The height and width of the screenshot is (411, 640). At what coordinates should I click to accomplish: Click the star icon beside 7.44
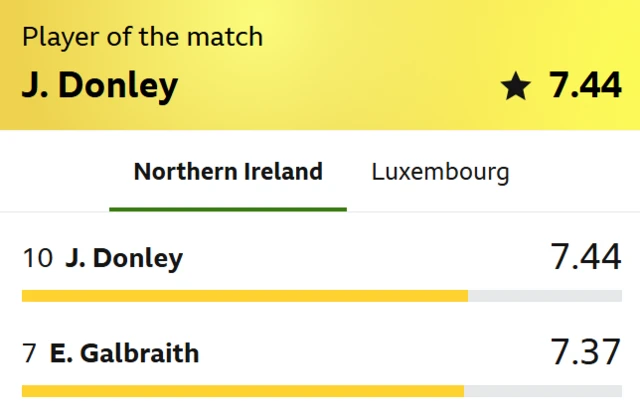pos(515,87)
